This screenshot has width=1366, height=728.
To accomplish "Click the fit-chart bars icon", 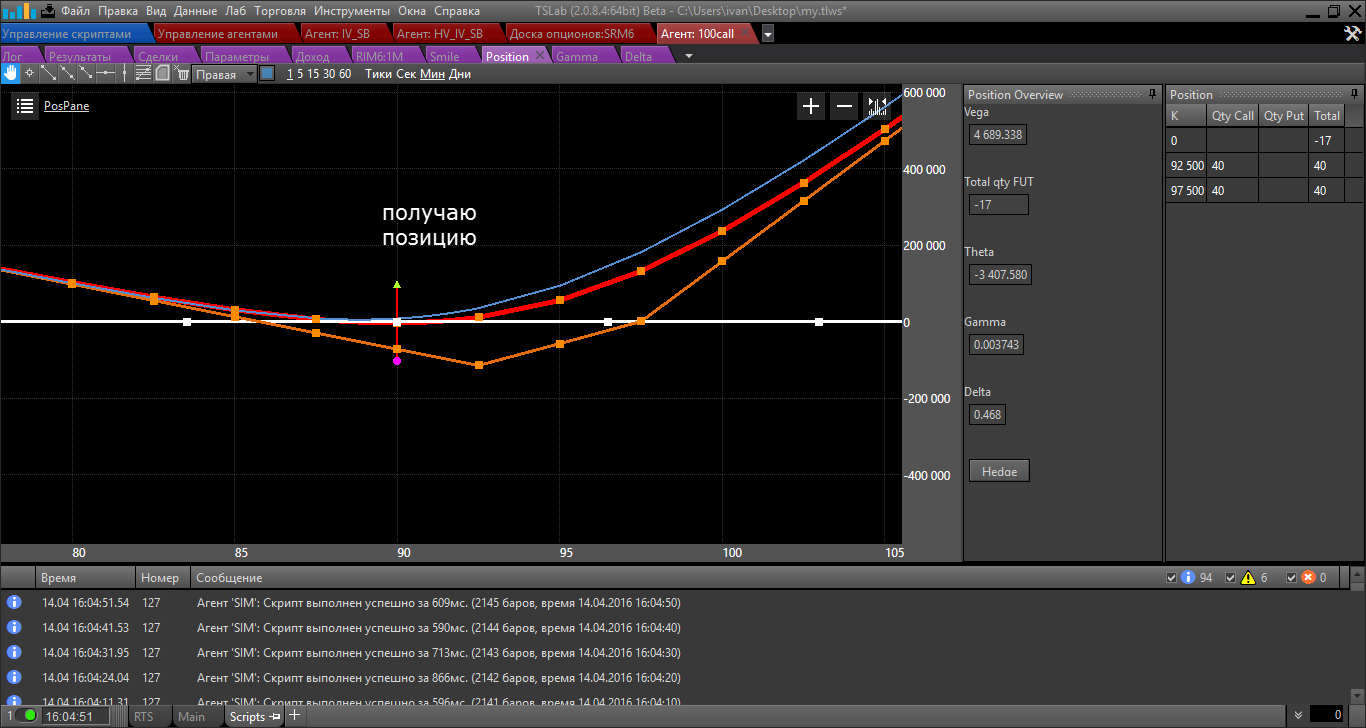I will [877, 106].
